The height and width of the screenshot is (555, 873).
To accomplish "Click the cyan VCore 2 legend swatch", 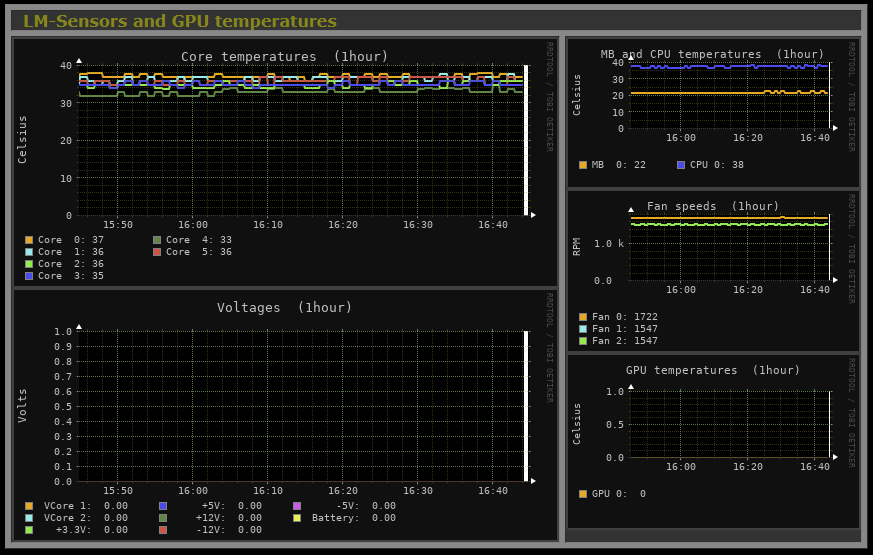I will 29,518.
